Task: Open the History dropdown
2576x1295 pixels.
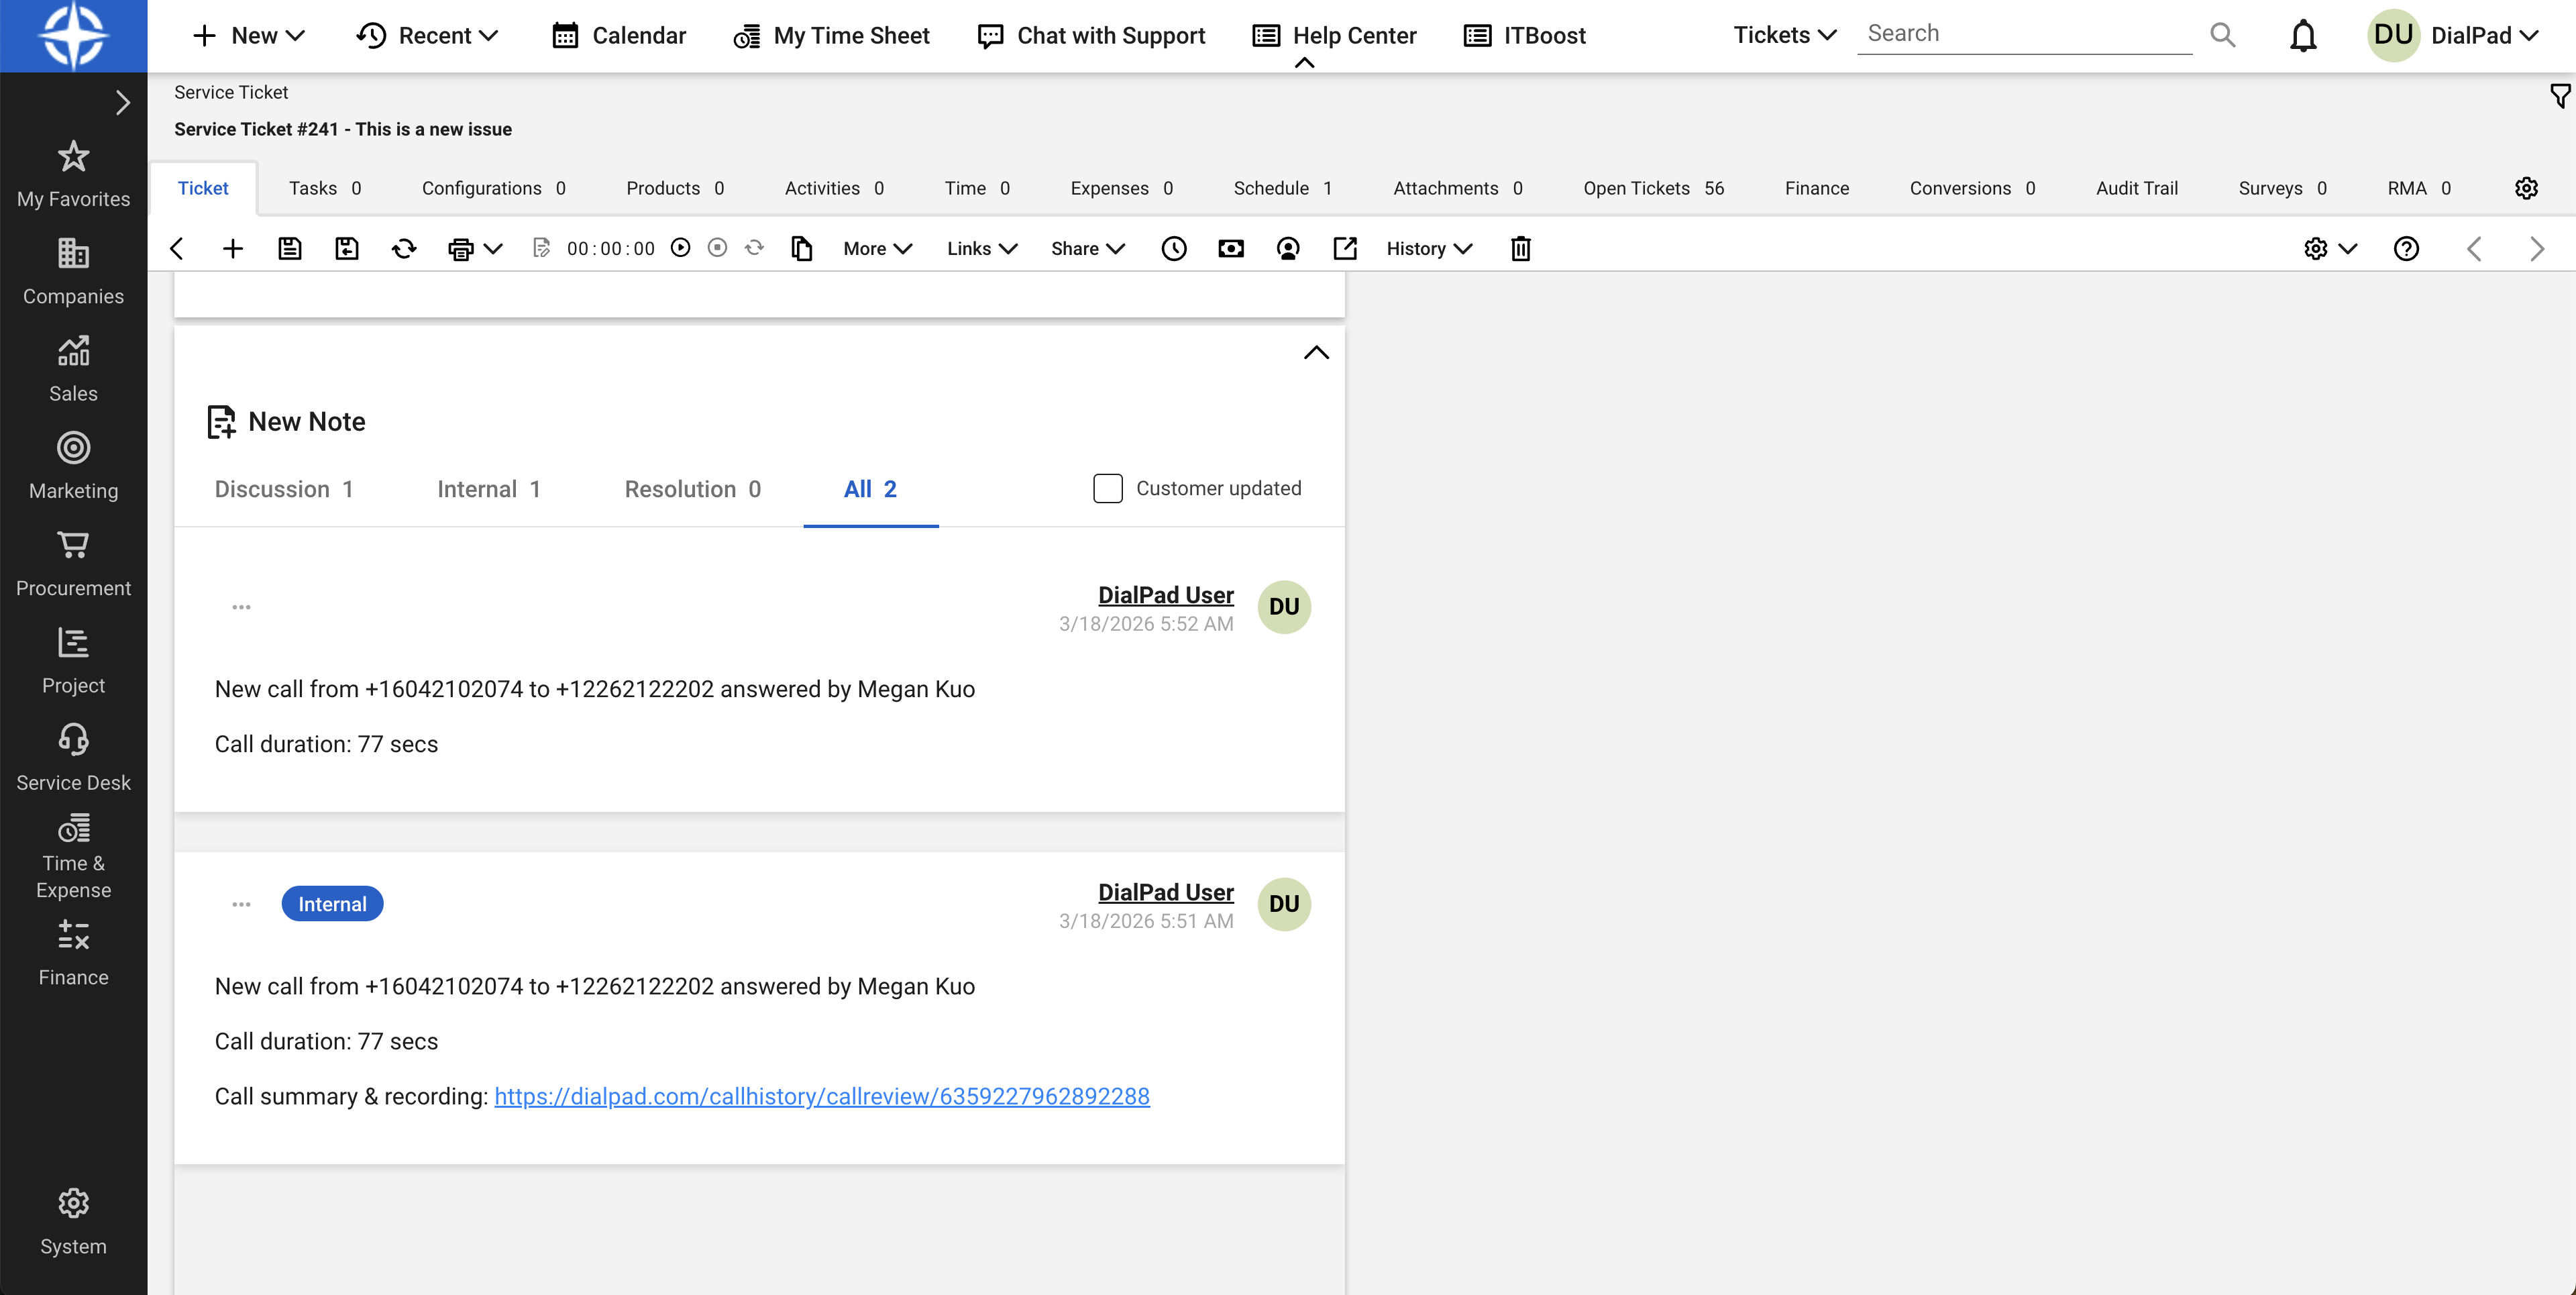Action: [x=1429, y=248]
